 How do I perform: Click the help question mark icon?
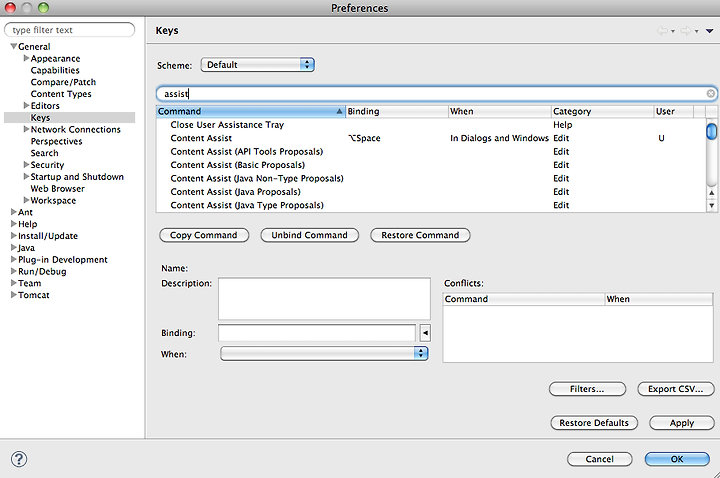point(19,459)
